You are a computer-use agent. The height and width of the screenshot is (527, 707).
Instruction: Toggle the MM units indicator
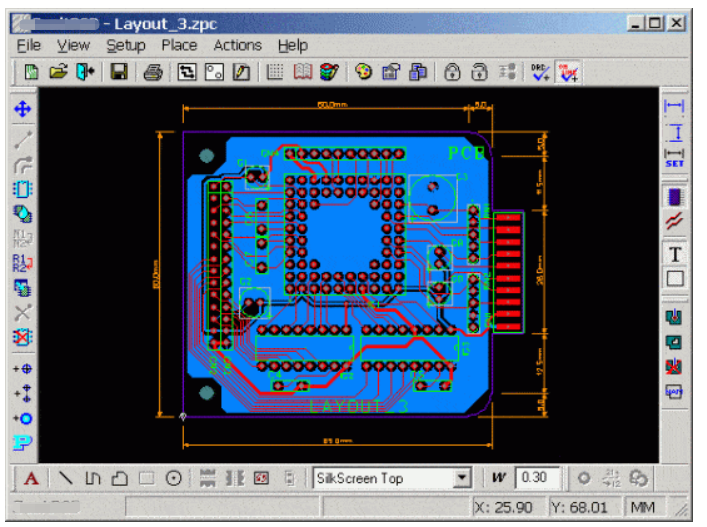click(x=641, y=507)
